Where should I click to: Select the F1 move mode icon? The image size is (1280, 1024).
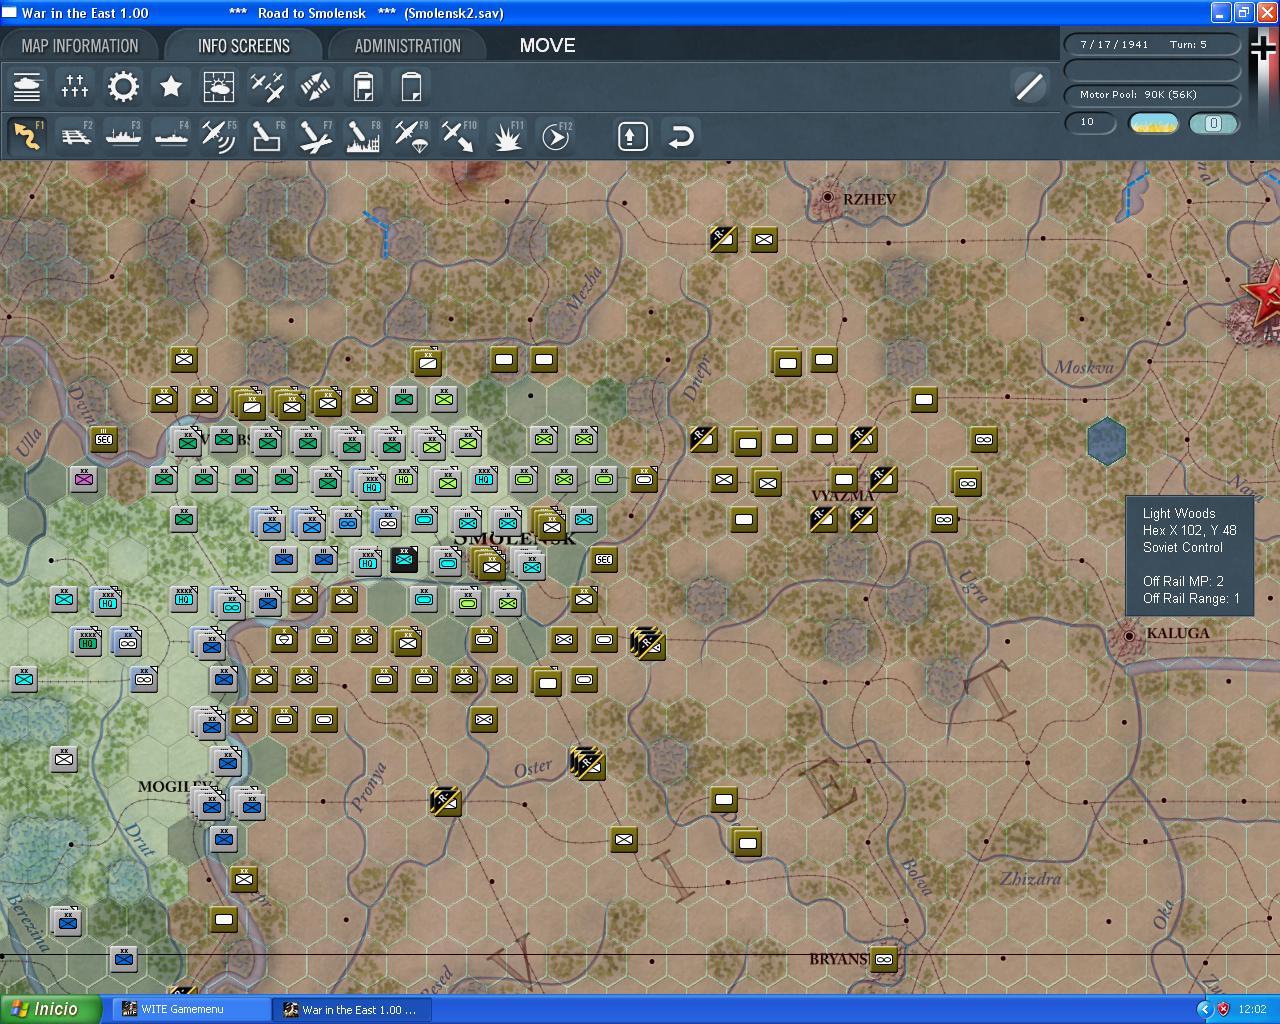click(x=27, y=136)
